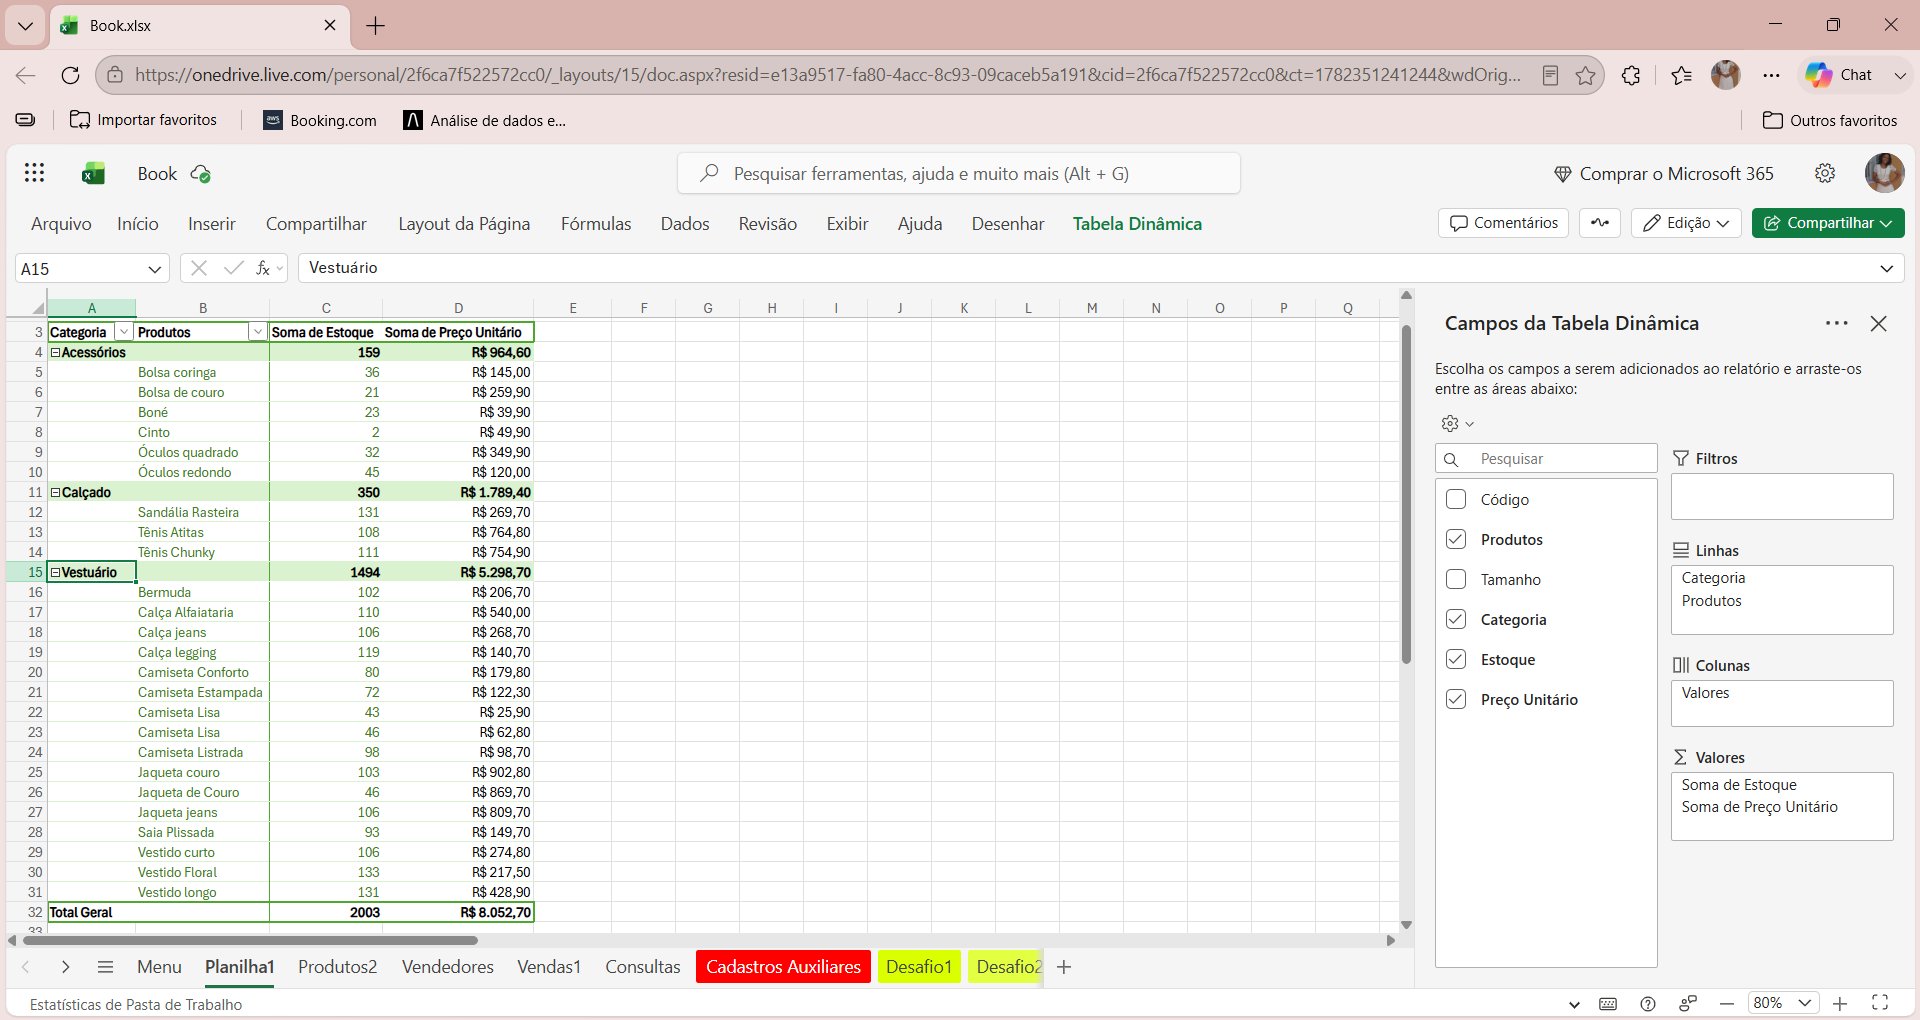Open the Comentários button
Viewport: 1920px width, 1020px height.
[1503, 223]
